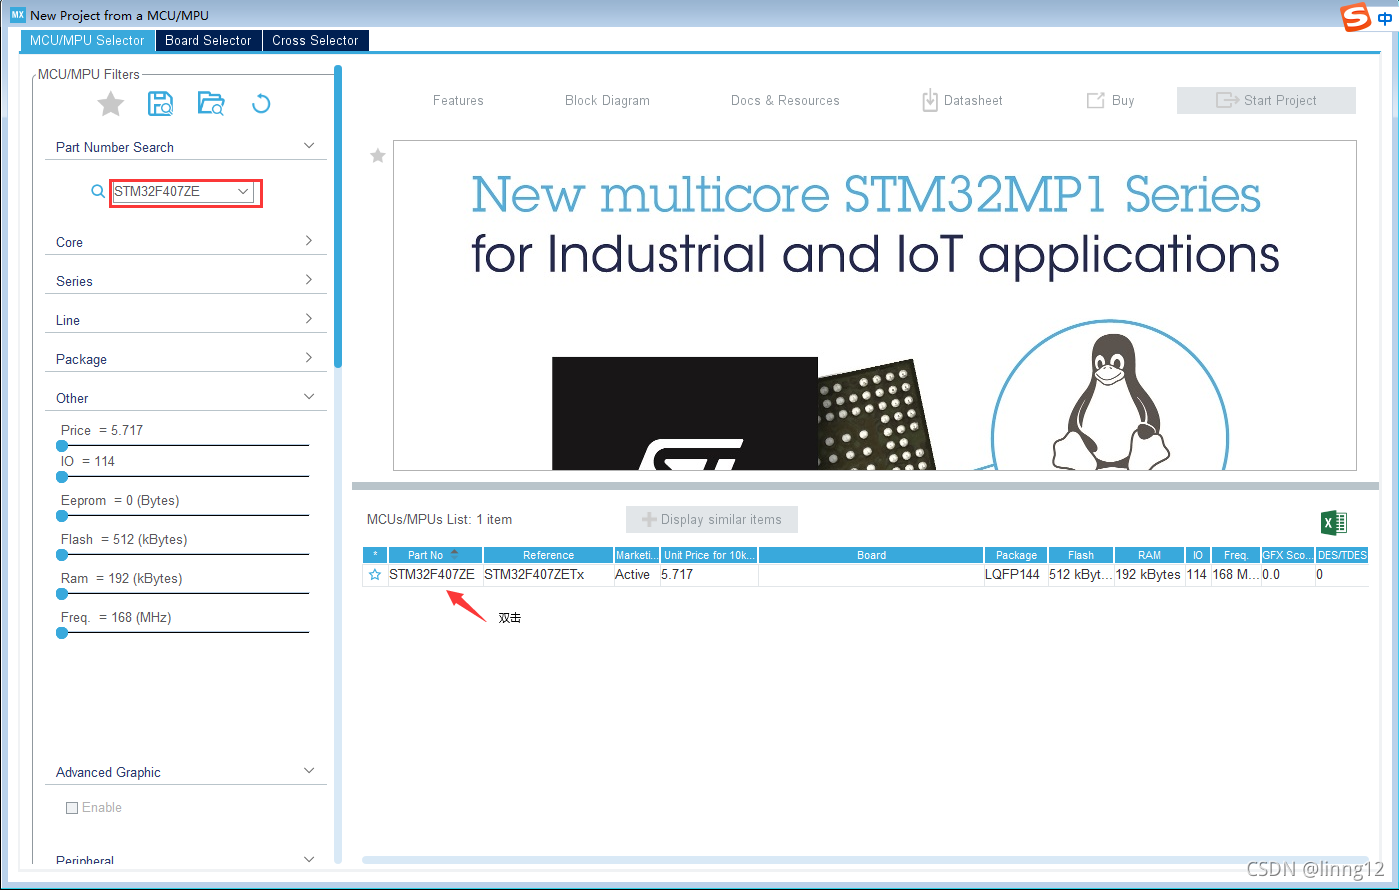Image resolution: width=1399 pixels, height=890 pixels.
Task: Click the Start Project button
Action: click(x=1266, y=100)
